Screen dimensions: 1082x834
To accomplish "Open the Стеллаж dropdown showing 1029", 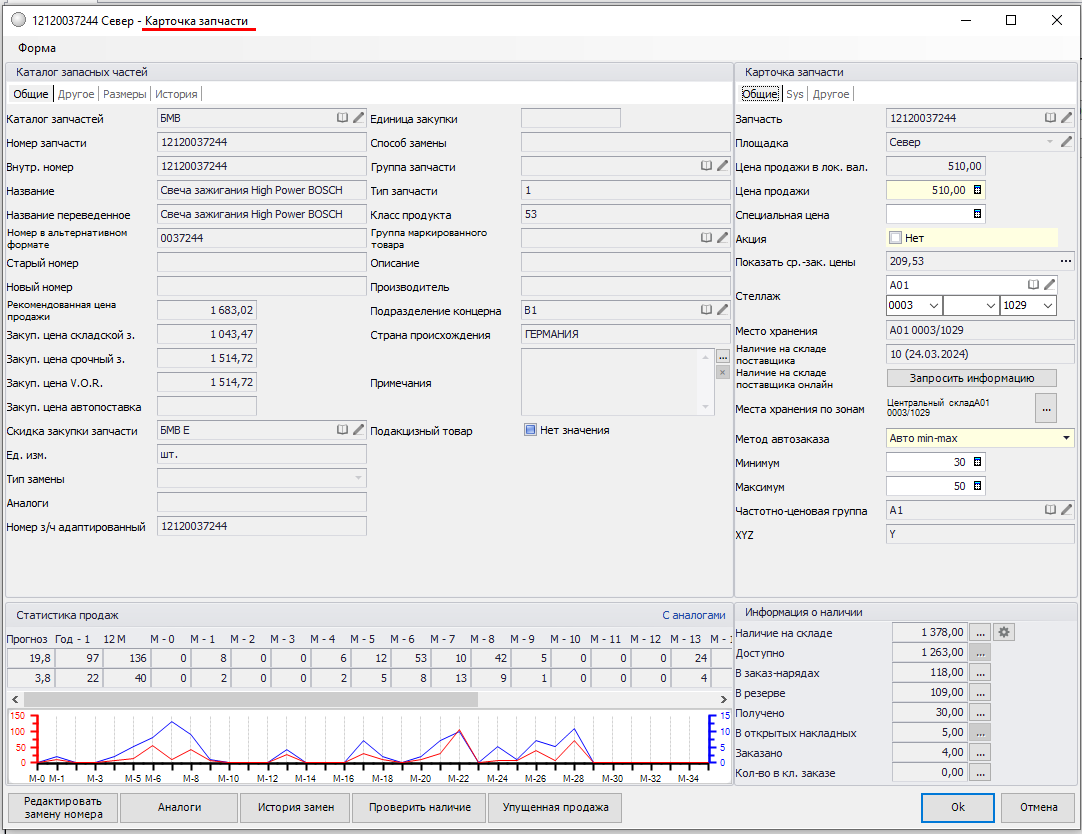I will [x=1047, y=306].
